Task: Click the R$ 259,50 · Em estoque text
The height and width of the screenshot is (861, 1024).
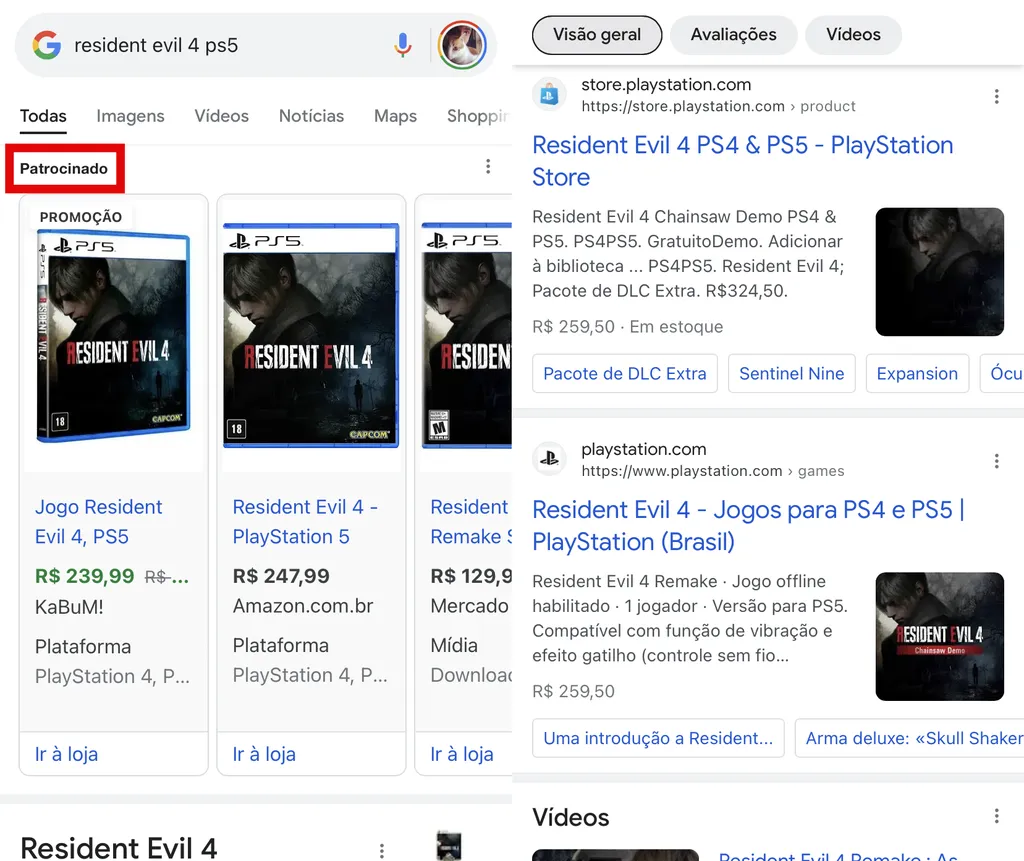Action: pos(628,327)
